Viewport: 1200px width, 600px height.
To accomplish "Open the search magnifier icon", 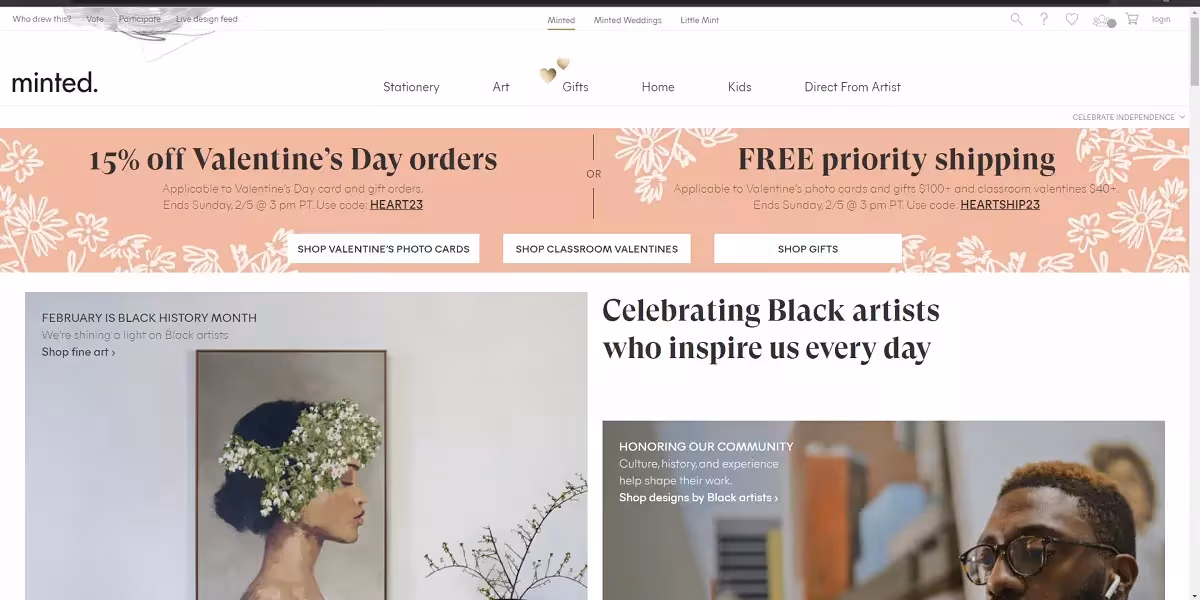I will [x=1016, y=19].
